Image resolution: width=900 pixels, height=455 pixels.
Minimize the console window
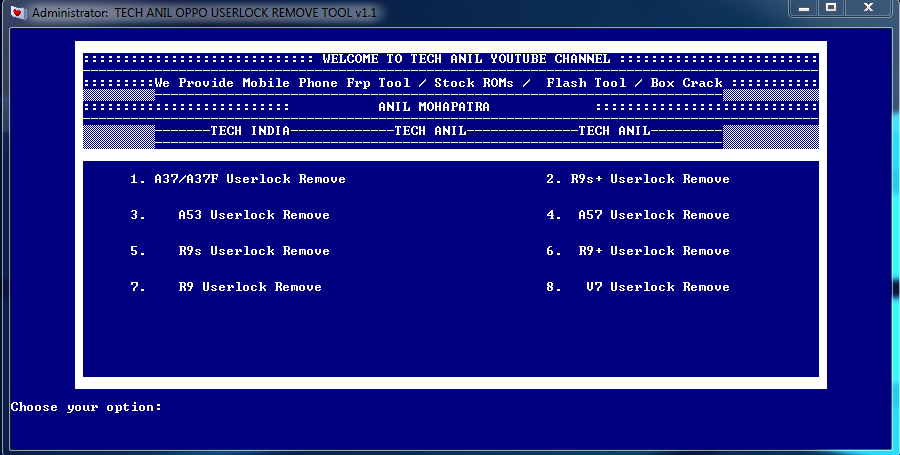click(804, 7)
